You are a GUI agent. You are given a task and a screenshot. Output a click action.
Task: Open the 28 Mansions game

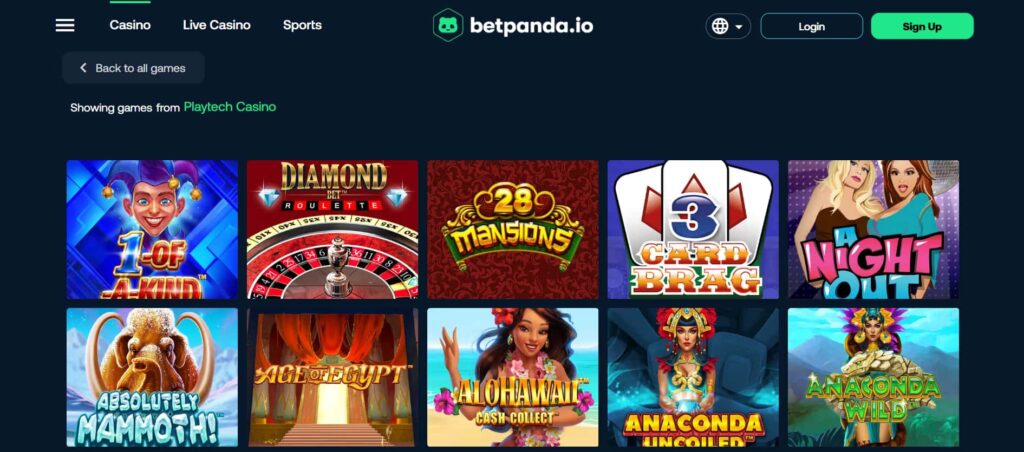click(x=513, y=229)
